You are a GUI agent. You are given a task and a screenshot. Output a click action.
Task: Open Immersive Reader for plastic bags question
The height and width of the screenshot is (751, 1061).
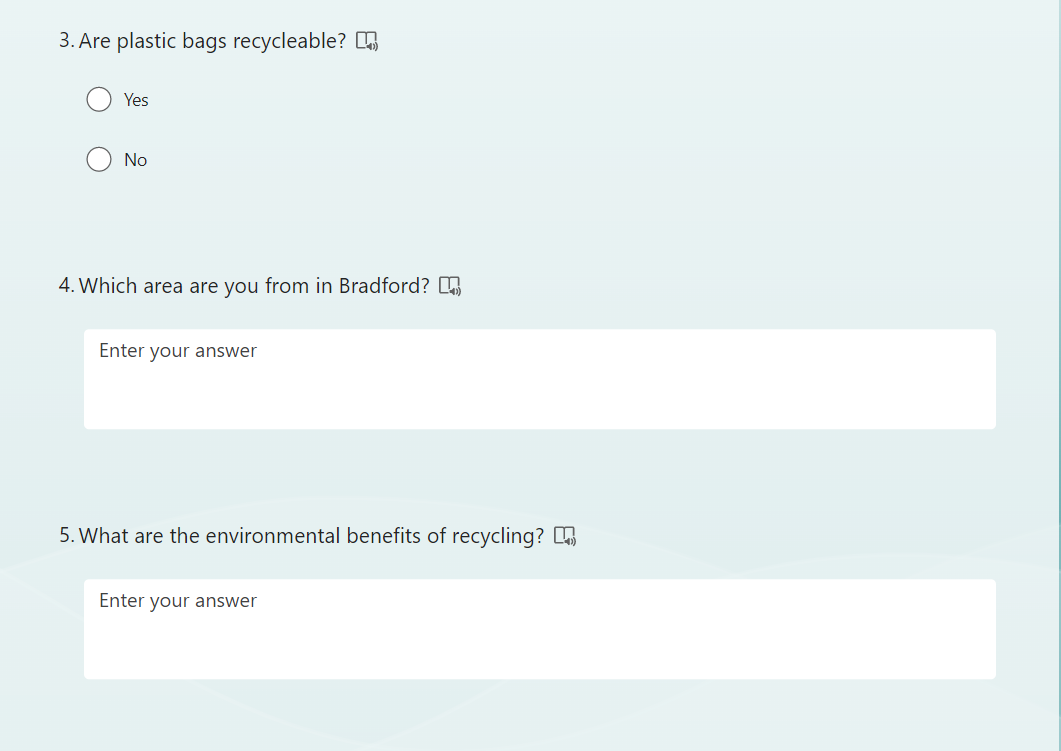point(367,42)
